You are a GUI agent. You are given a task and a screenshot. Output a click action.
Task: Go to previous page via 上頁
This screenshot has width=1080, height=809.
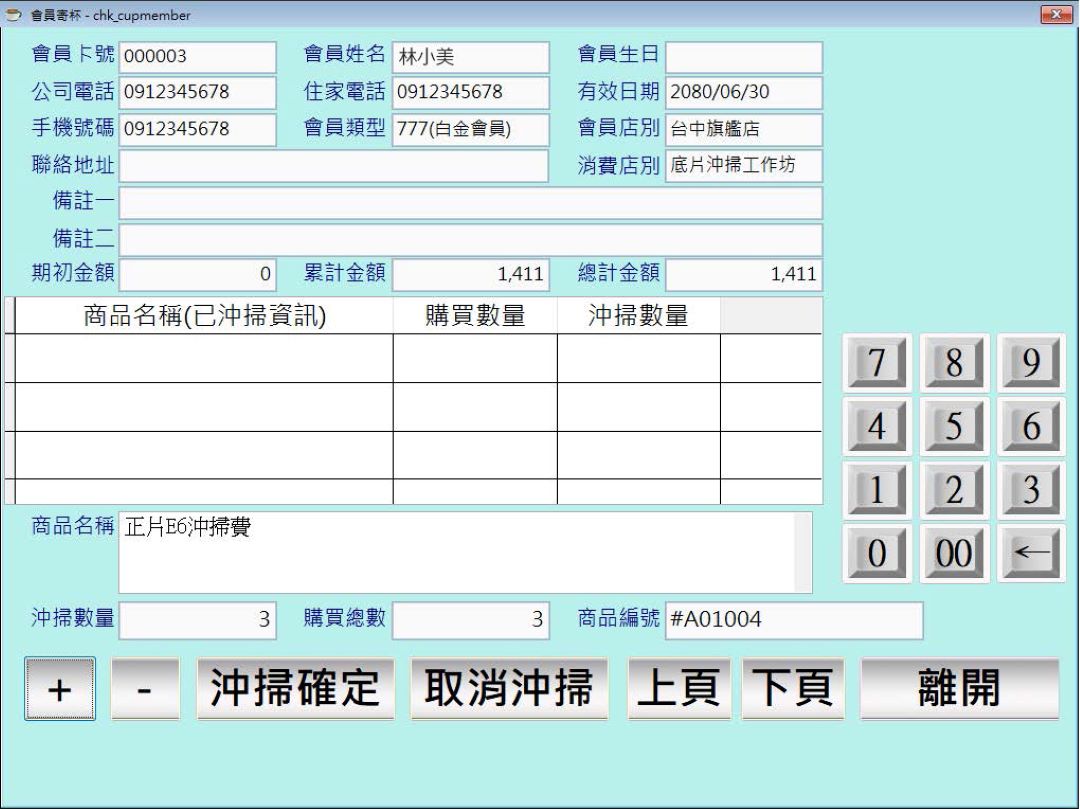(x=679, y=688)
